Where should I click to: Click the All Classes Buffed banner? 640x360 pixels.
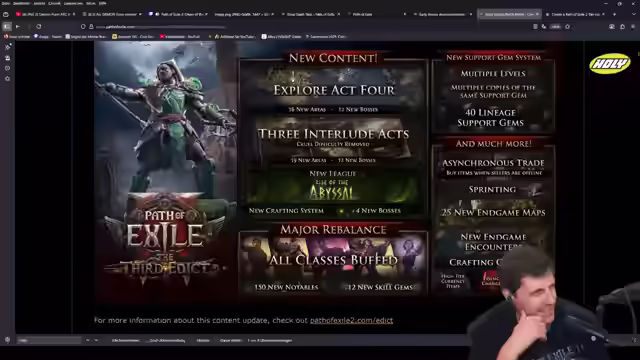[x=333, y=260]
